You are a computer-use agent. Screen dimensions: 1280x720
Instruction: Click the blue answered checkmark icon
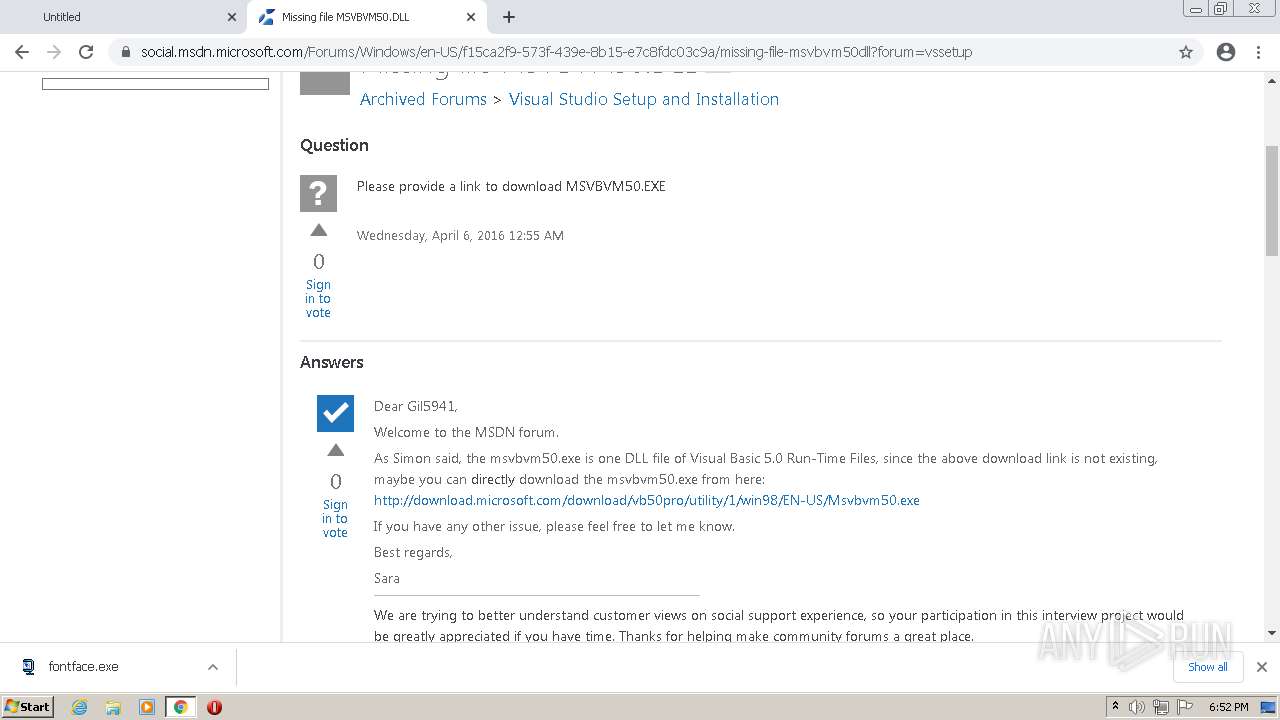coord(335,413)
